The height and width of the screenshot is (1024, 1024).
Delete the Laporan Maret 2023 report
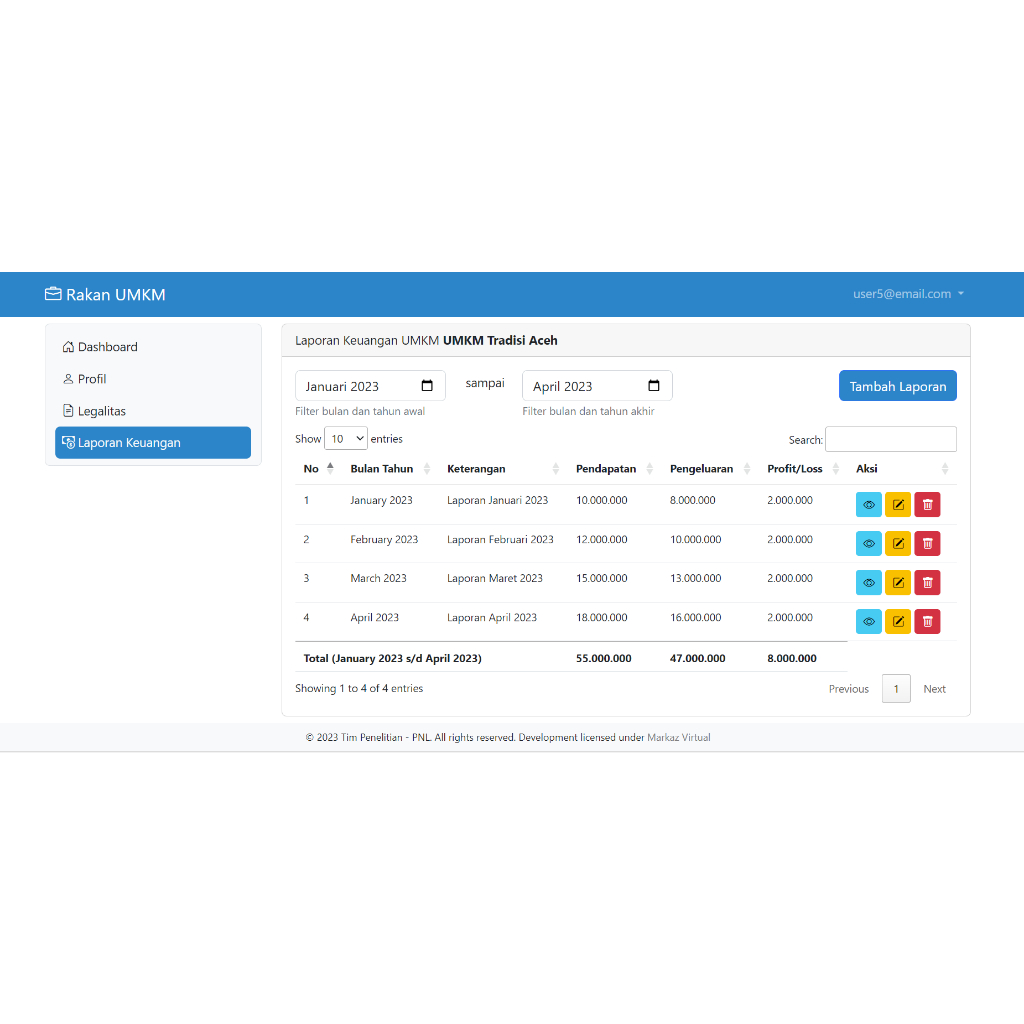[x=927, y=582]
